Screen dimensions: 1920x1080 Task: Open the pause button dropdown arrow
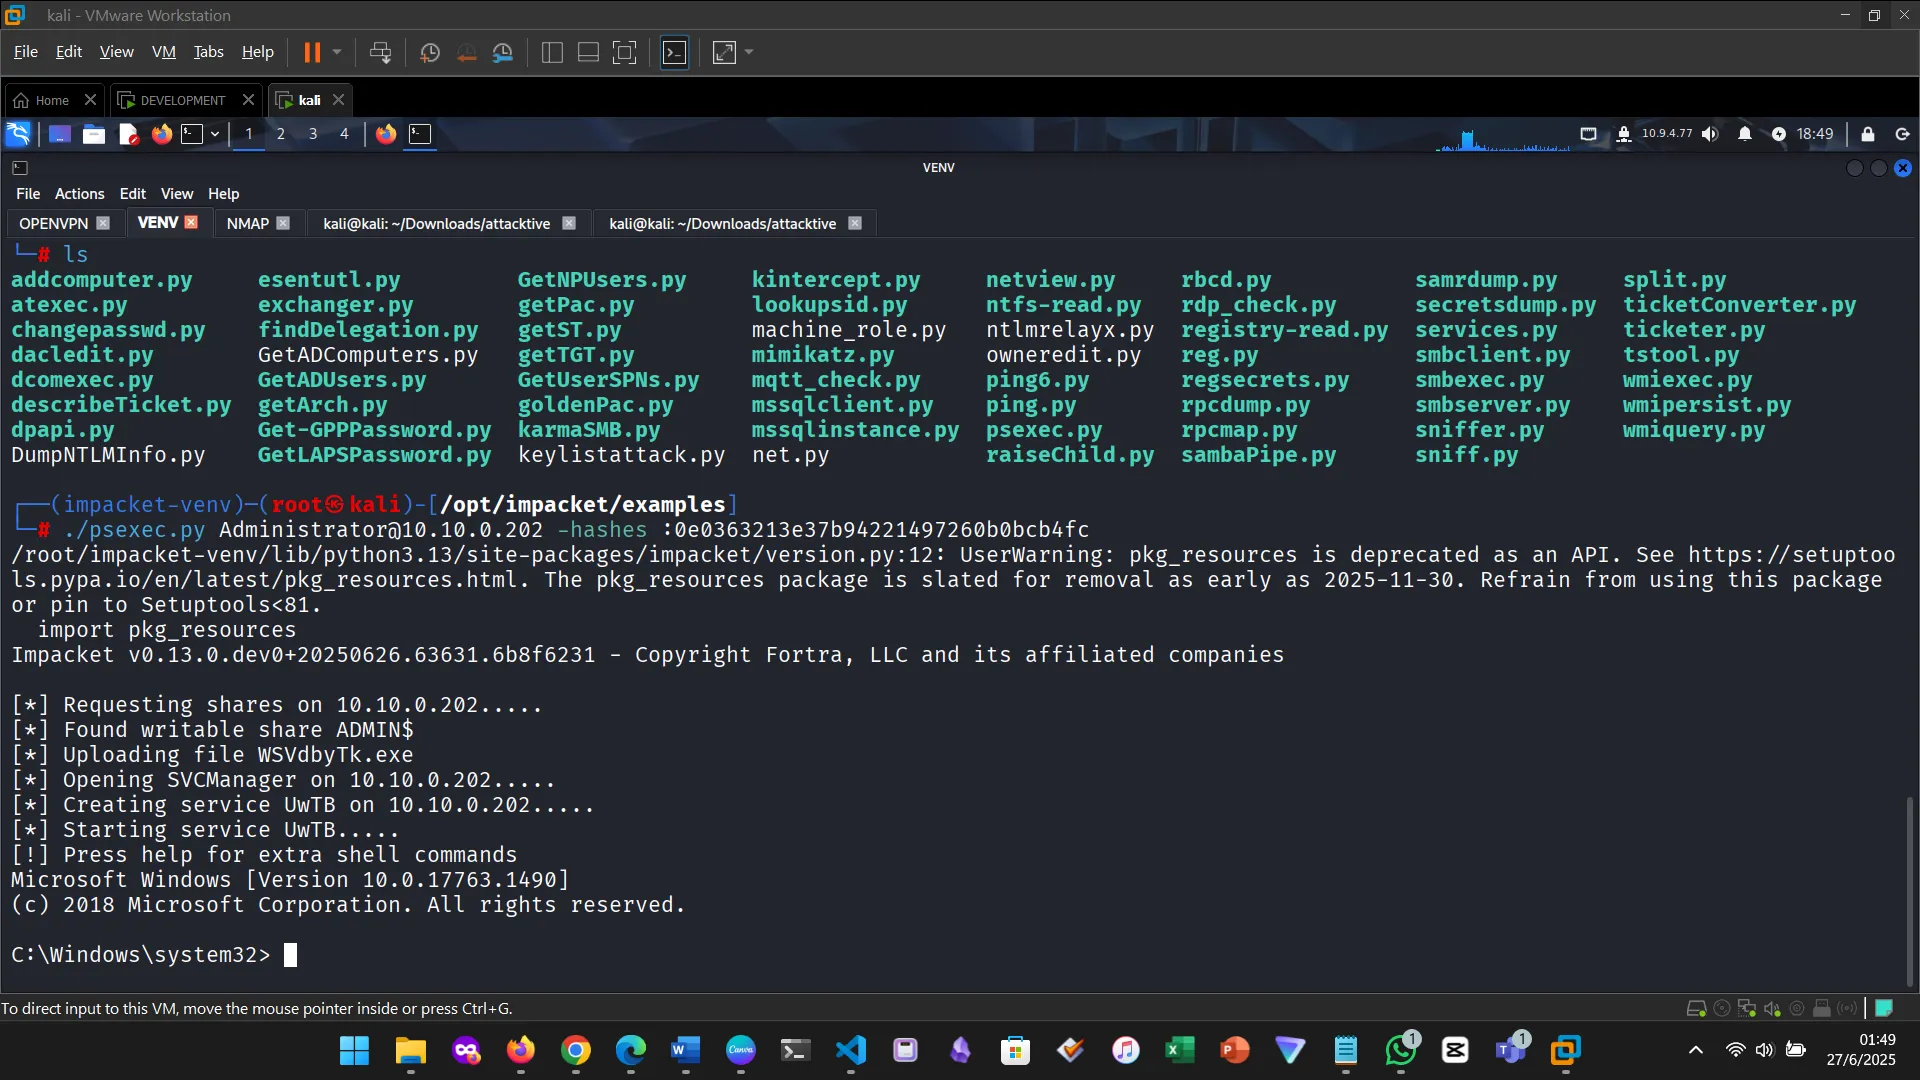tap(337, 52)
